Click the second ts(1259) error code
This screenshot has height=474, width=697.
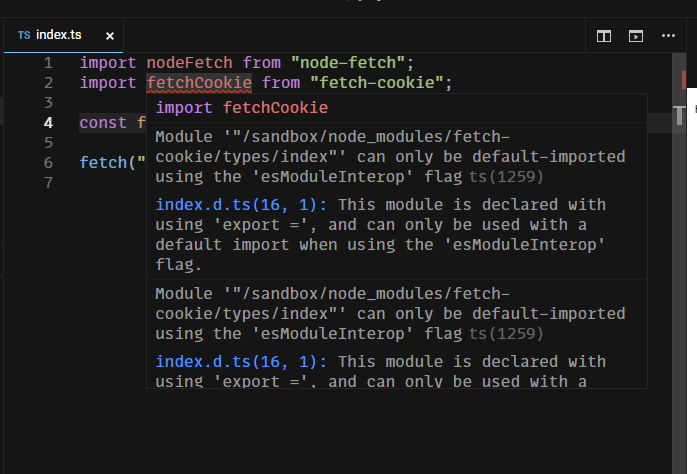click(x=506, y=334)
